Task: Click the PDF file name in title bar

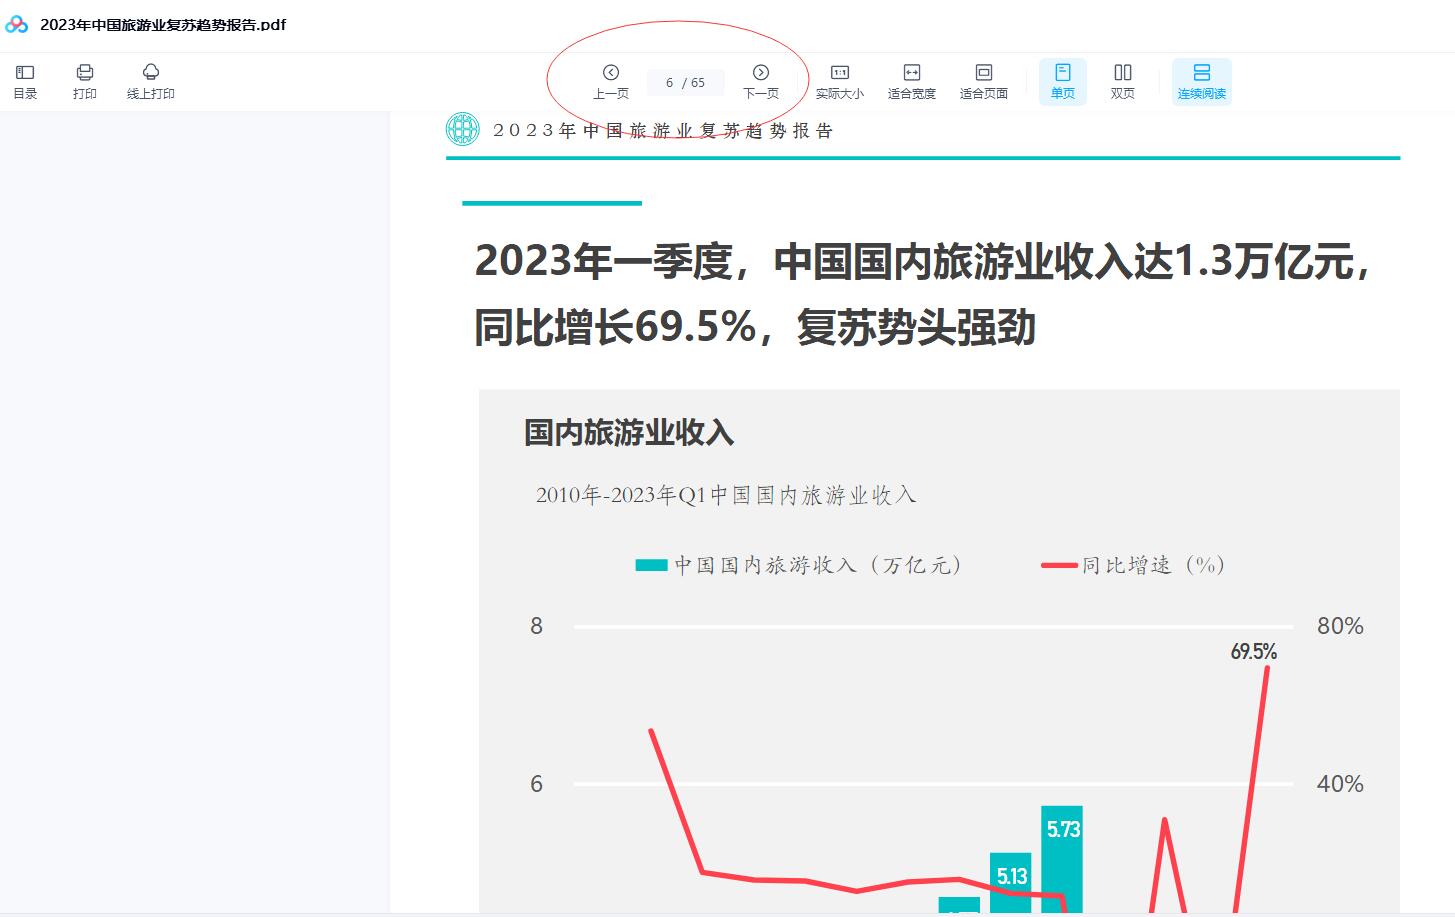Action: [163, 24]
